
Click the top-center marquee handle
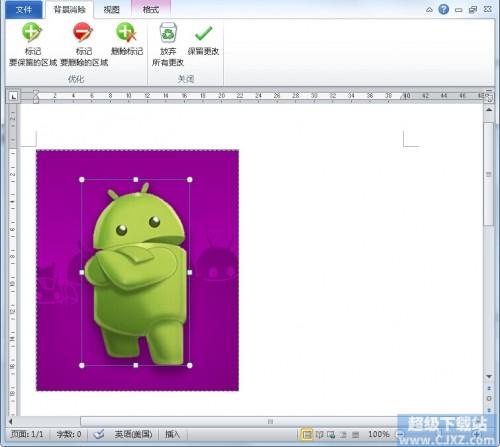(x=136, y=180)
